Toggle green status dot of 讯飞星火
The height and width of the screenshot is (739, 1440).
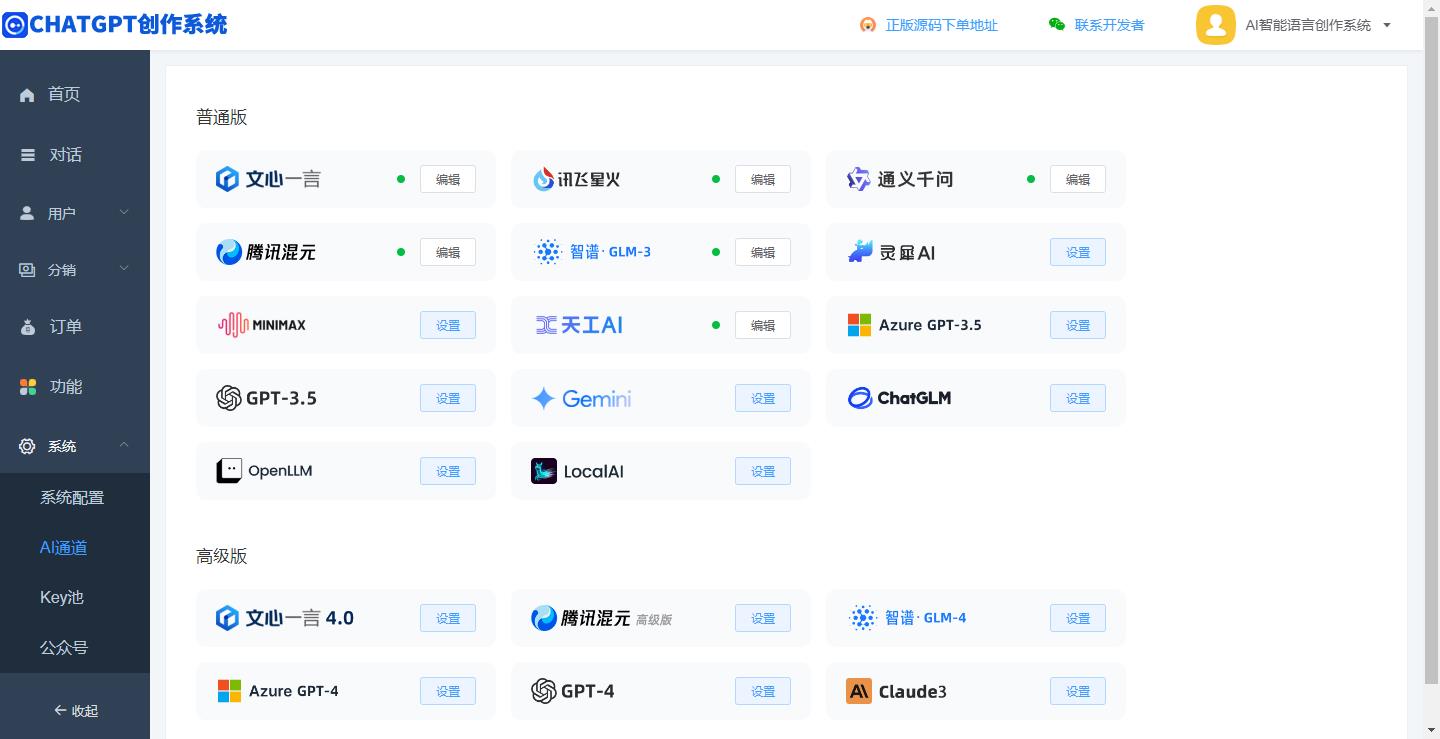pos(716,179)
